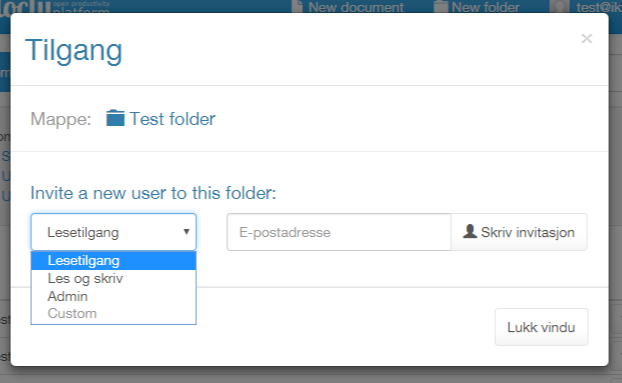Image resolution: width=622 pixels, height=383 pixels.
Task: Pick the Admin access option
Action: pos(113,296)
